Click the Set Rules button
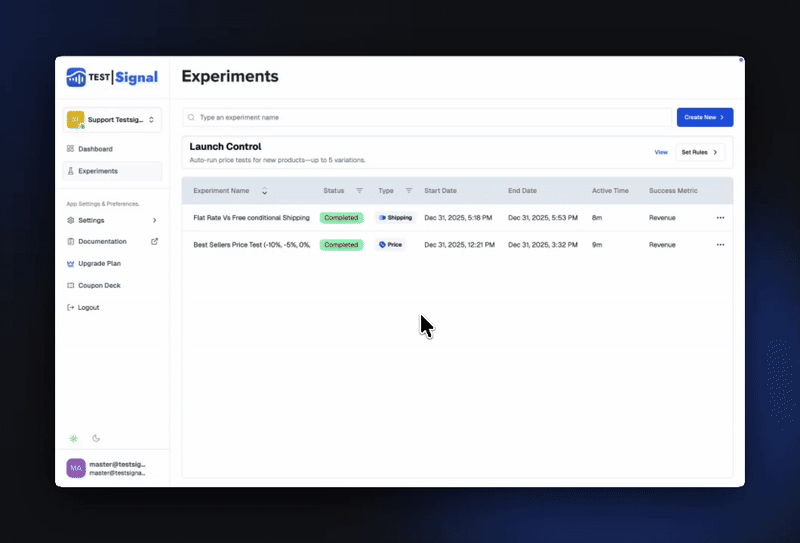 [x=700, y=153]
